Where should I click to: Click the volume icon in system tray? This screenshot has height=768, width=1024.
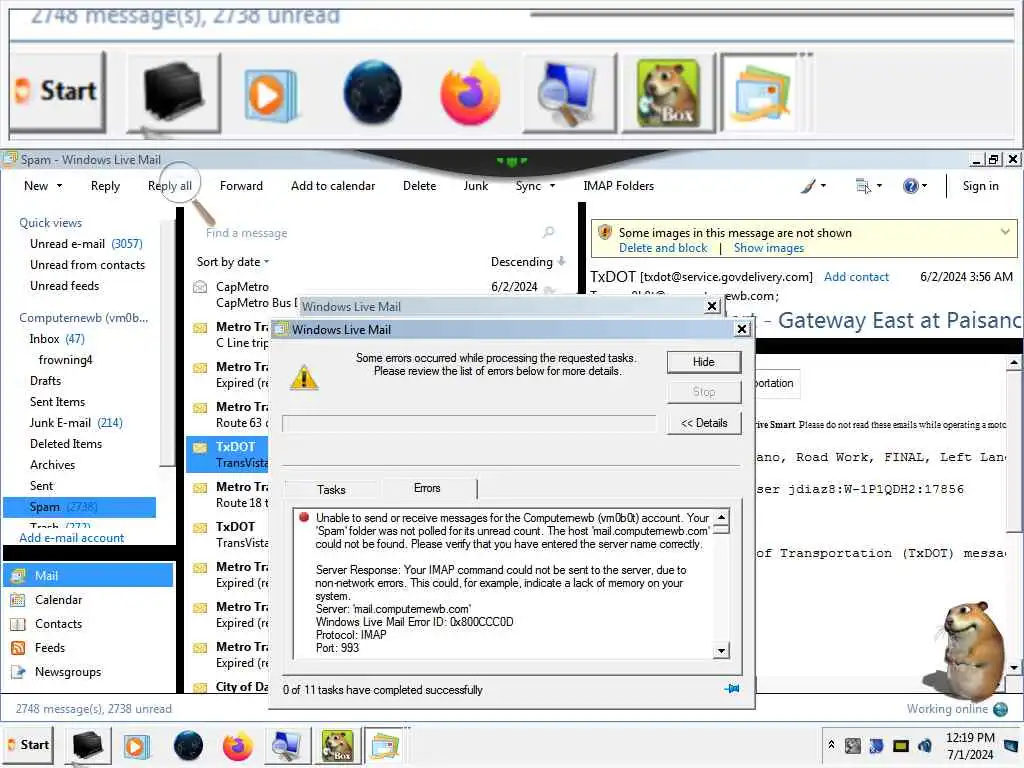(925, 745)
